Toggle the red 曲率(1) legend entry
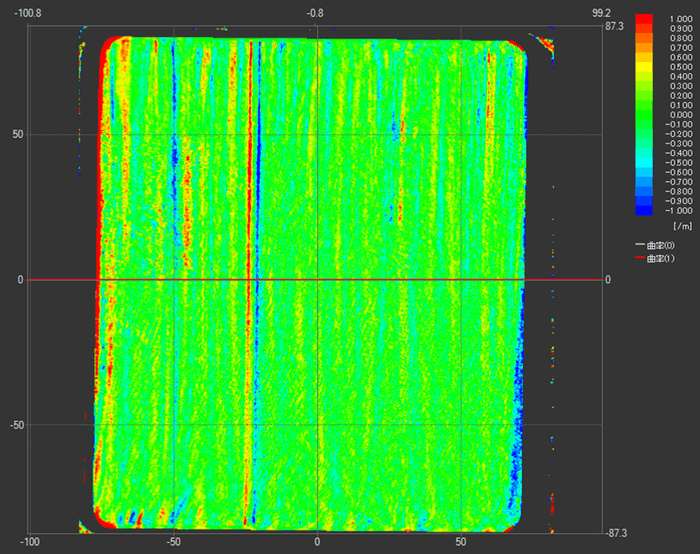Screen dimensions: 700x554 [661, 259]
